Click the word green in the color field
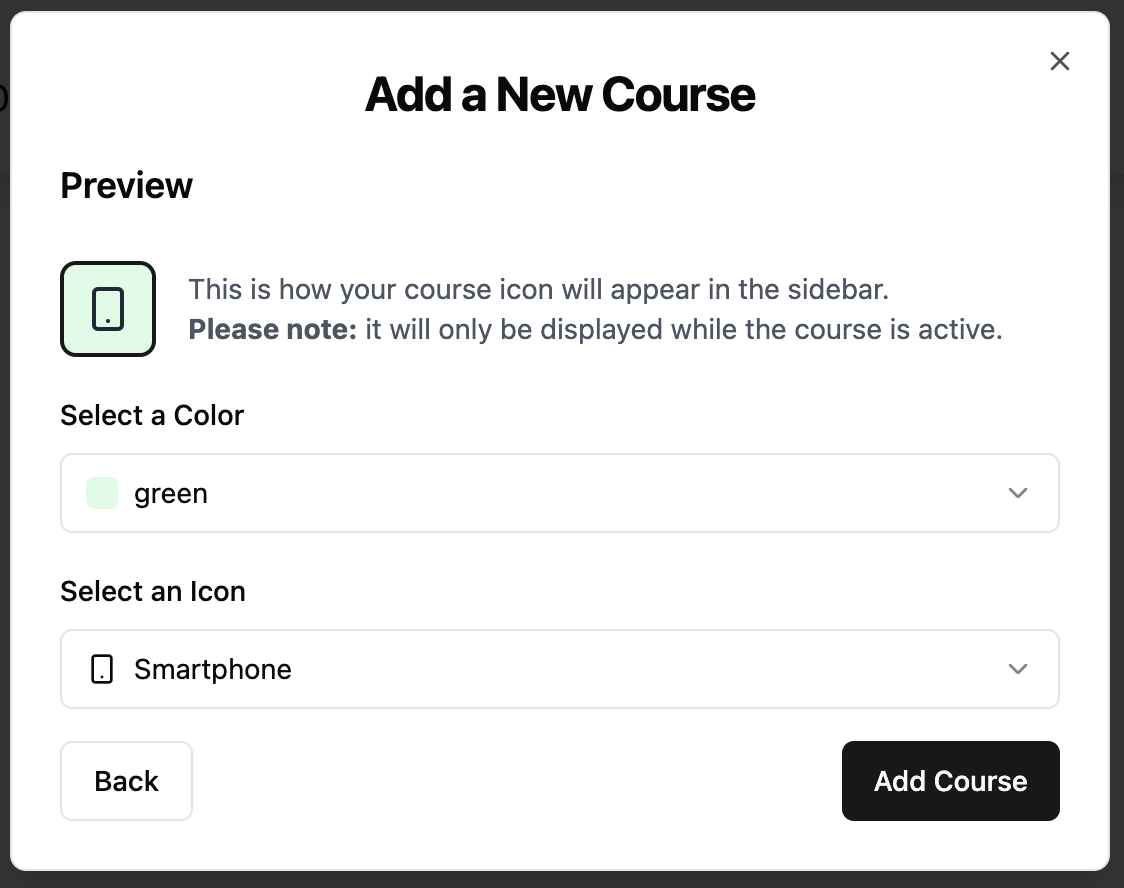This screenshot has height=888, width=1124. pyautogui.click(x=170, y=493)
